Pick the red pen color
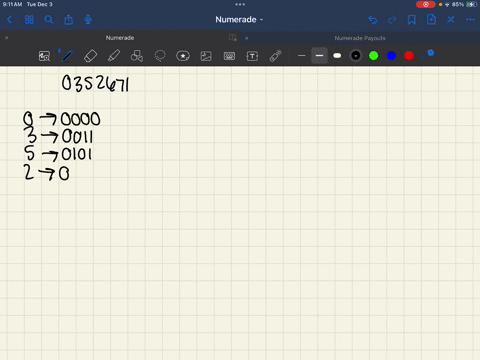480x360 pixels. 409,56
